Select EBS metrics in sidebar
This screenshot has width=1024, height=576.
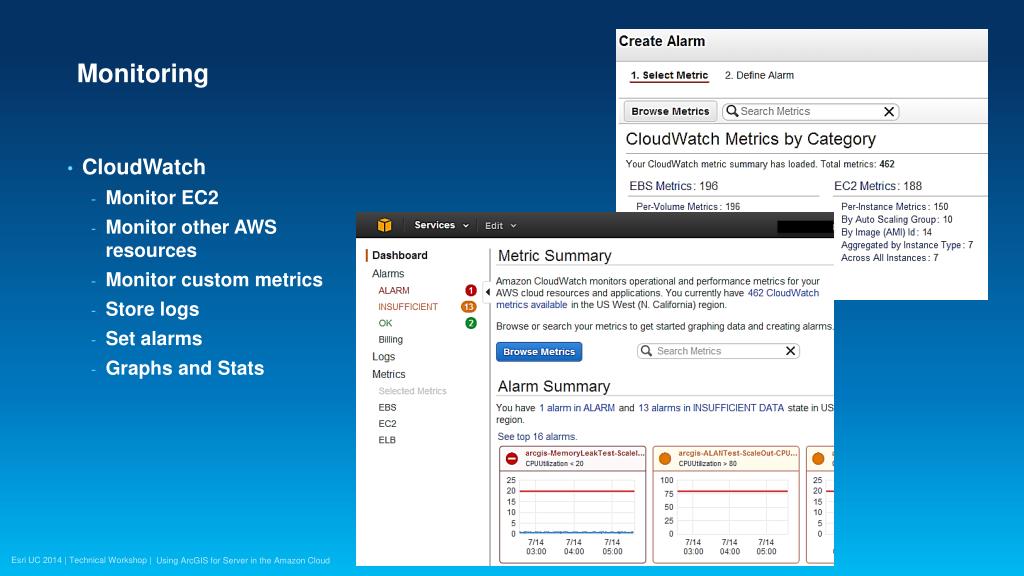pos(387,408)
